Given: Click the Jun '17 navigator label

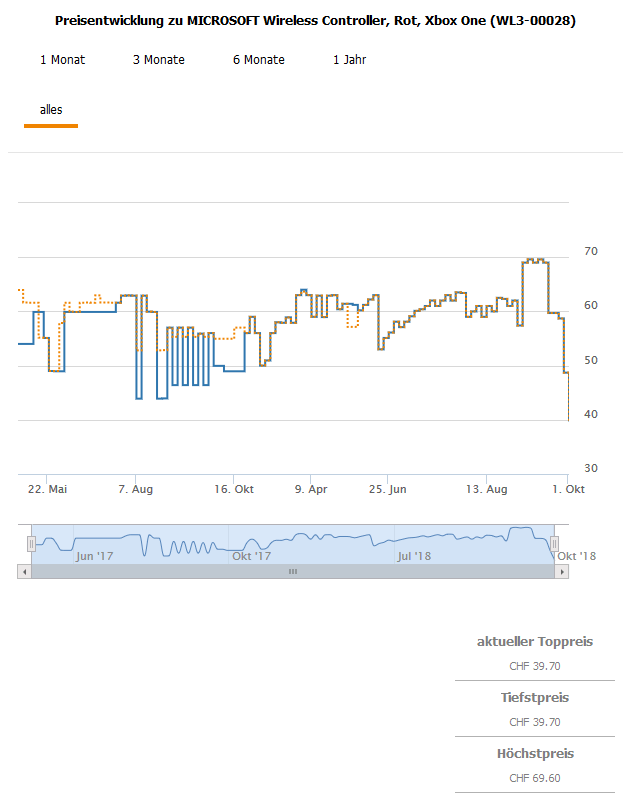Looking at the screenshot, I should coord(95,555).
